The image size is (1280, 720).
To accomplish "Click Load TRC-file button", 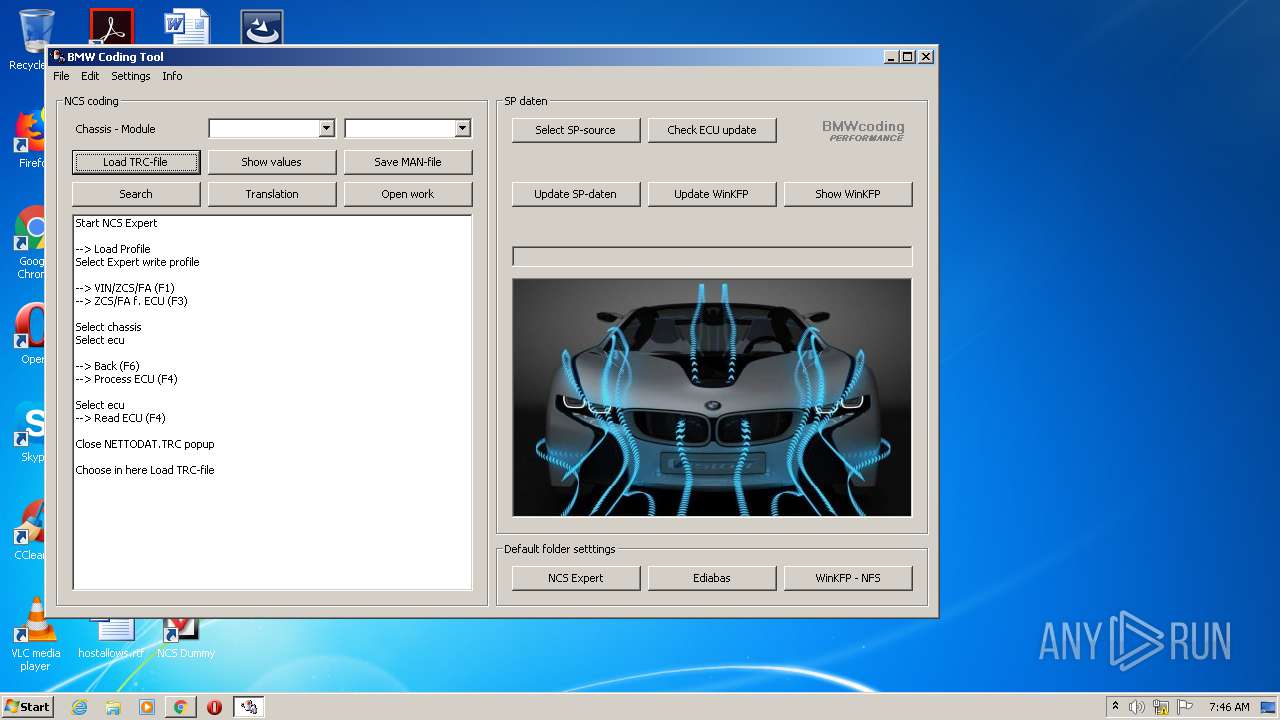I will point(136,162).
